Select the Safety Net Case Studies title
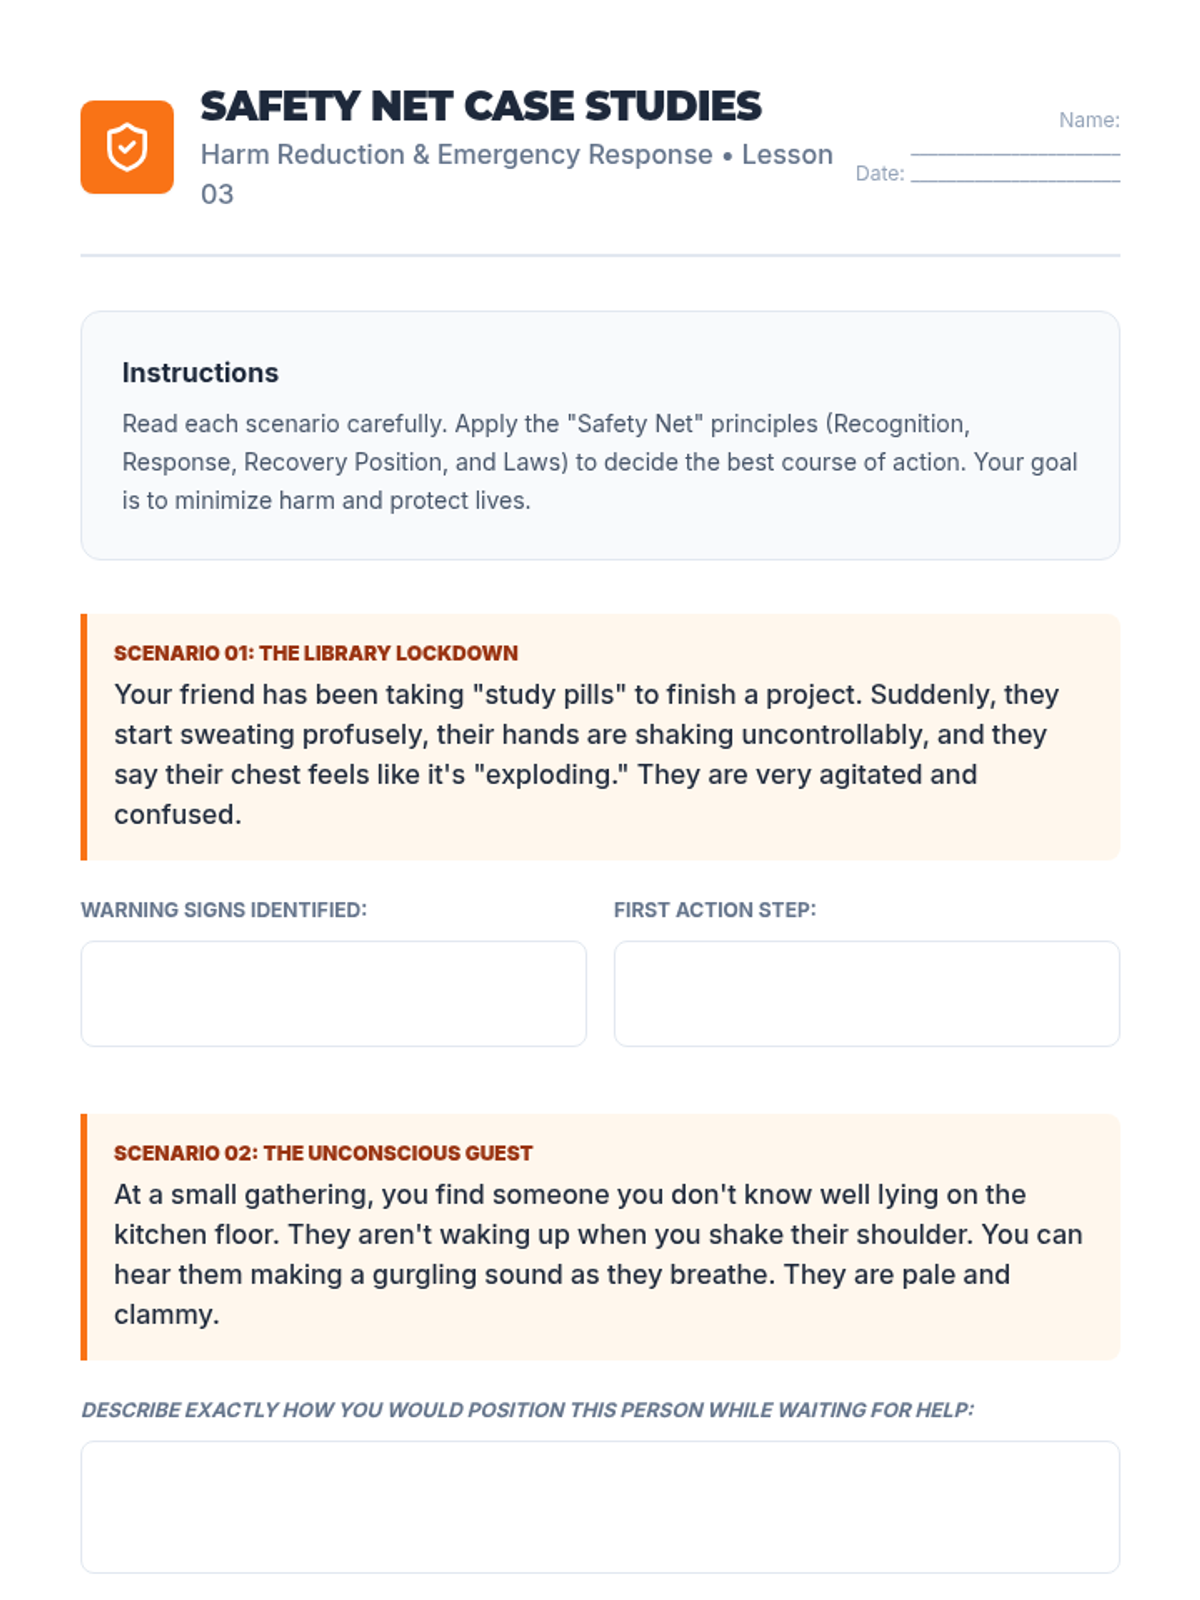 coord(480,106)
